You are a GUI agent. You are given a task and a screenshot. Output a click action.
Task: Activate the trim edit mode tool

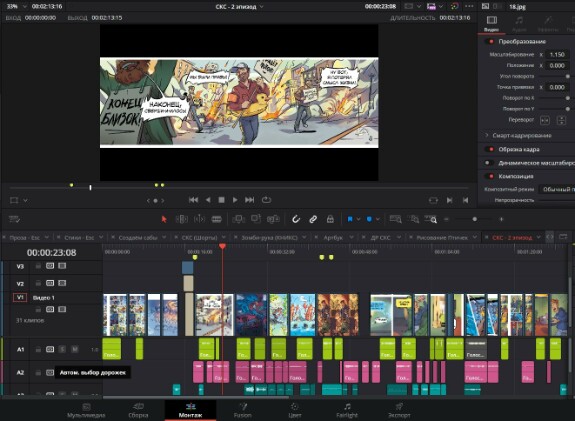click(x=182, y=219)
